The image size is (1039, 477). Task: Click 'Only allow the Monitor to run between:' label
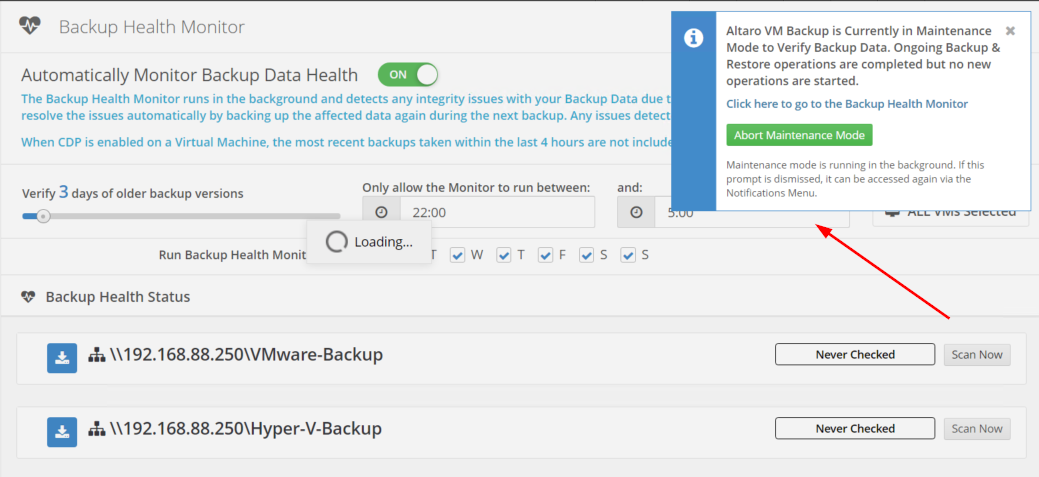pyautogui.click(x=476, y=187)
